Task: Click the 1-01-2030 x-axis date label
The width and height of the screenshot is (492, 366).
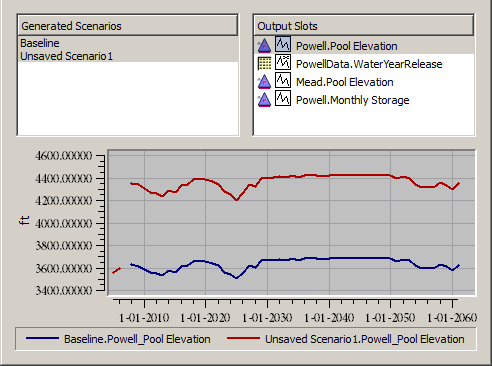Action: tap(267, 318)
